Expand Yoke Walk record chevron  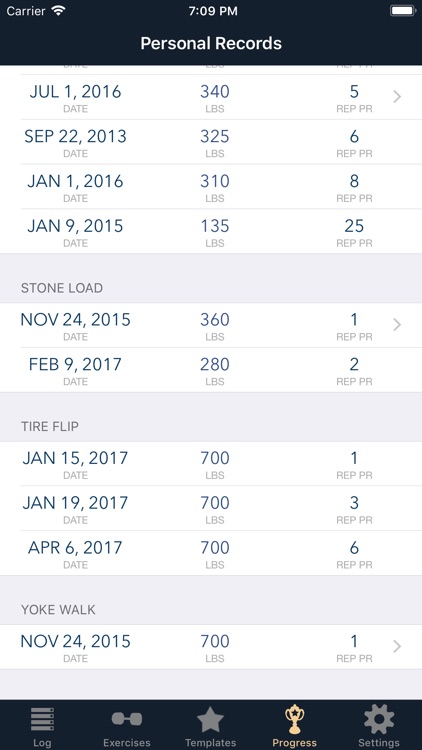(397, 647)
